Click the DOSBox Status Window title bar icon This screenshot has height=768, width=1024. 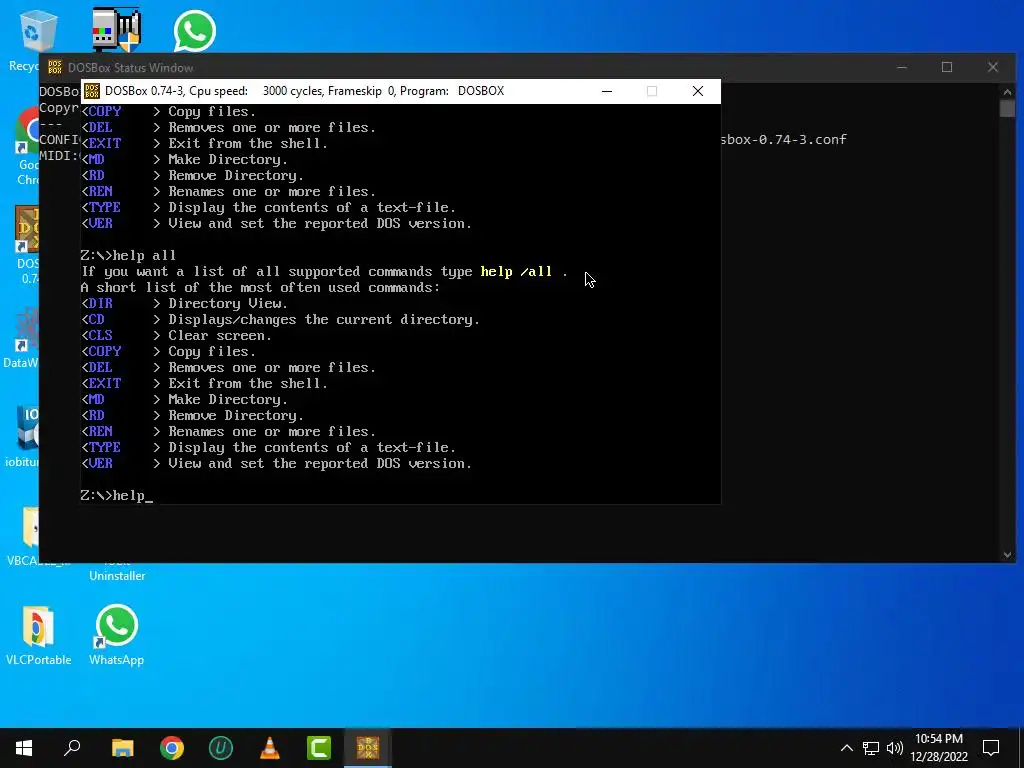click(x=55, y=67)
